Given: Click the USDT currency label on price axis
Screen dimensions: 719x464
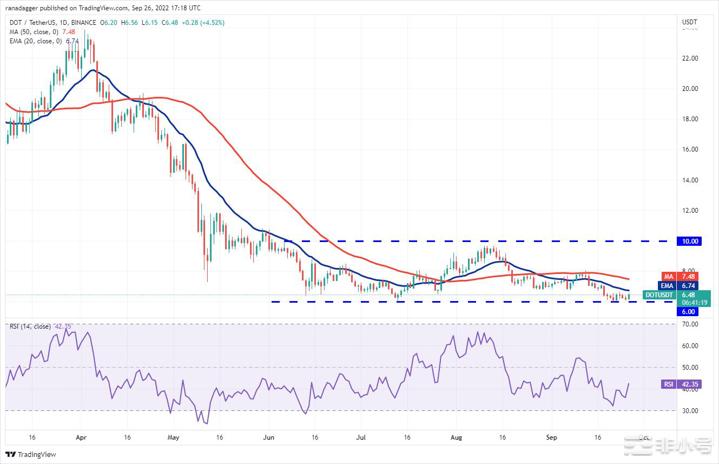Looking at the screenshot, I should (x=689, y=21).
